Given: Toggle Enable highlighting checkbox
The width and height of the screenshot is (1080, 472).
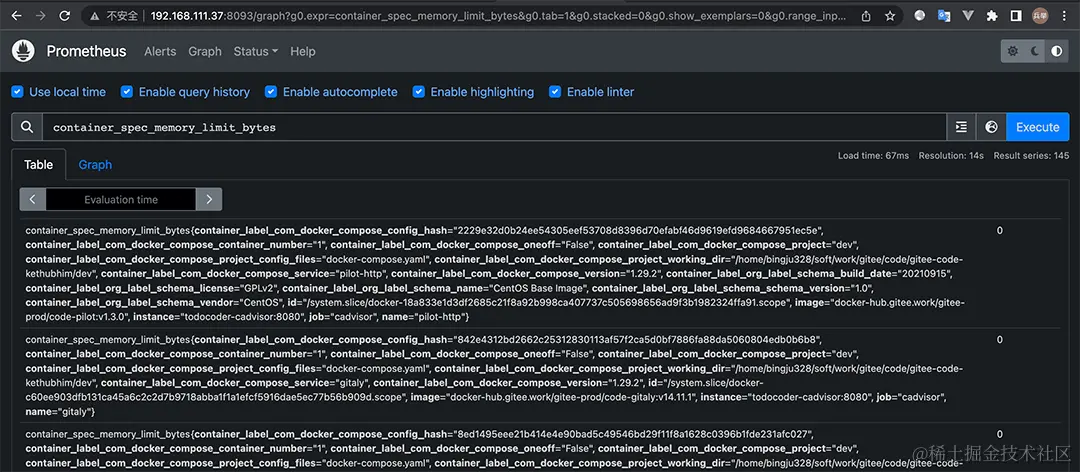Looking at the screenshot, I should coord(419,92).
